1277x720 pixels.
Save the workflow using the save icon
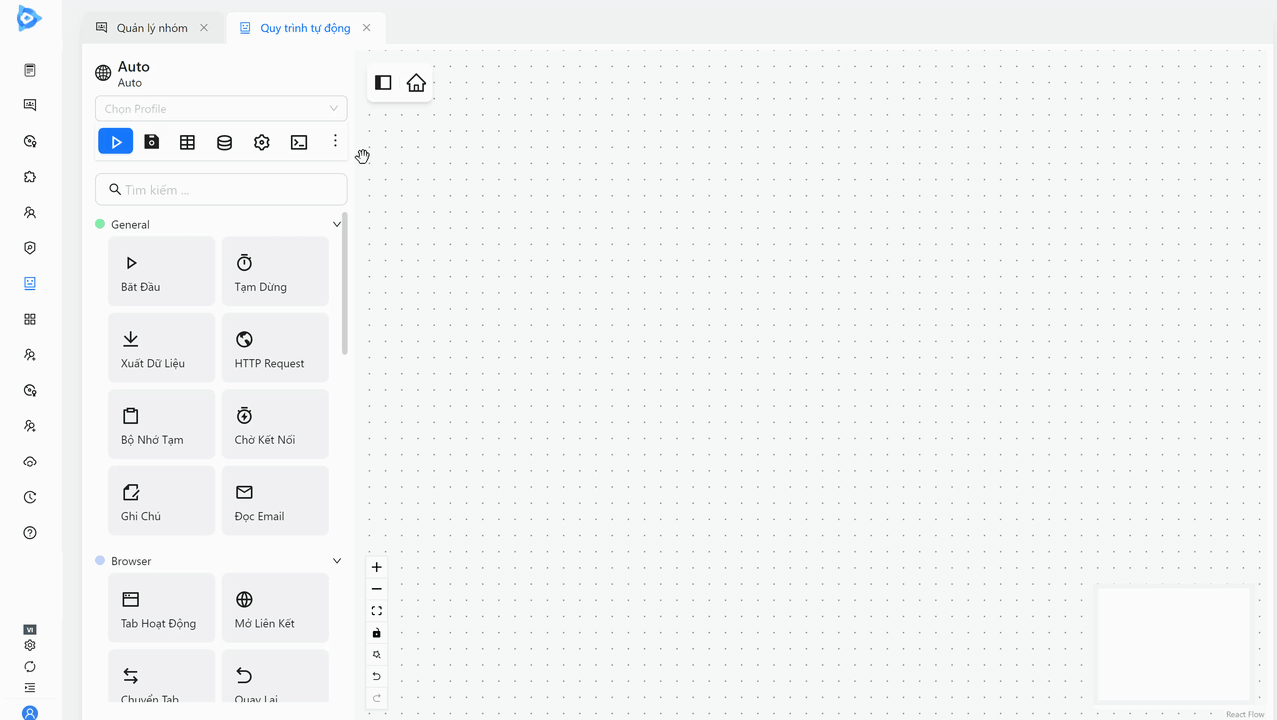tap(151, 141)
